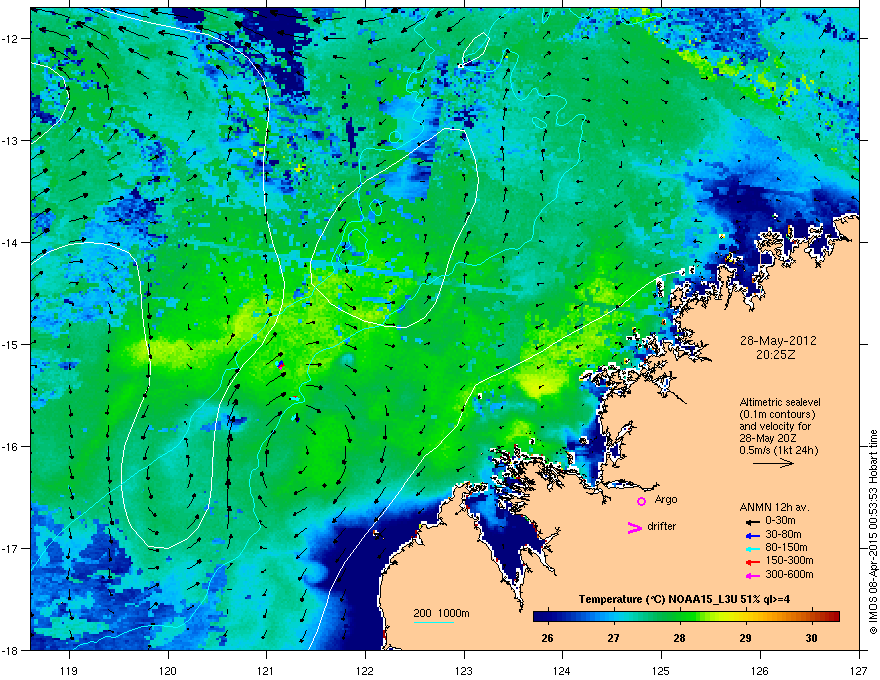The height and width of the screenshot is (680, 880).
Task: Click the Temperature NOAA15_L3U colorbar title
Action: tap(684, 599)
